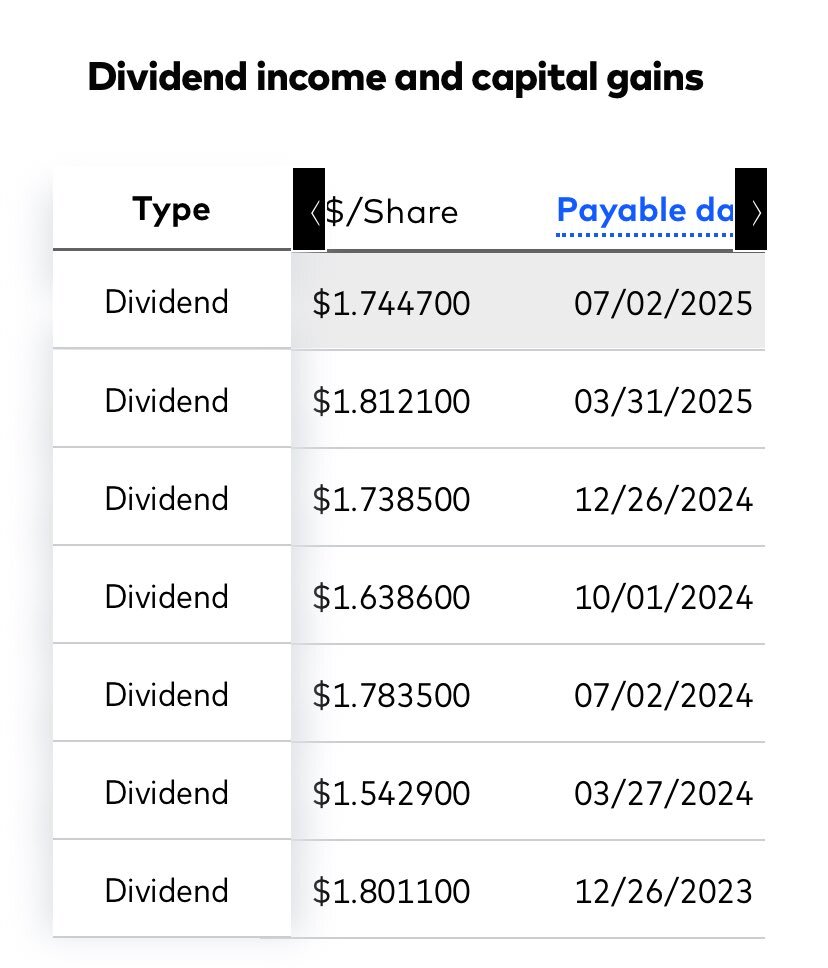Click the $1.801100 dividend amount
Viewport: 828px width, 968px height.
(x=391, y=891)
